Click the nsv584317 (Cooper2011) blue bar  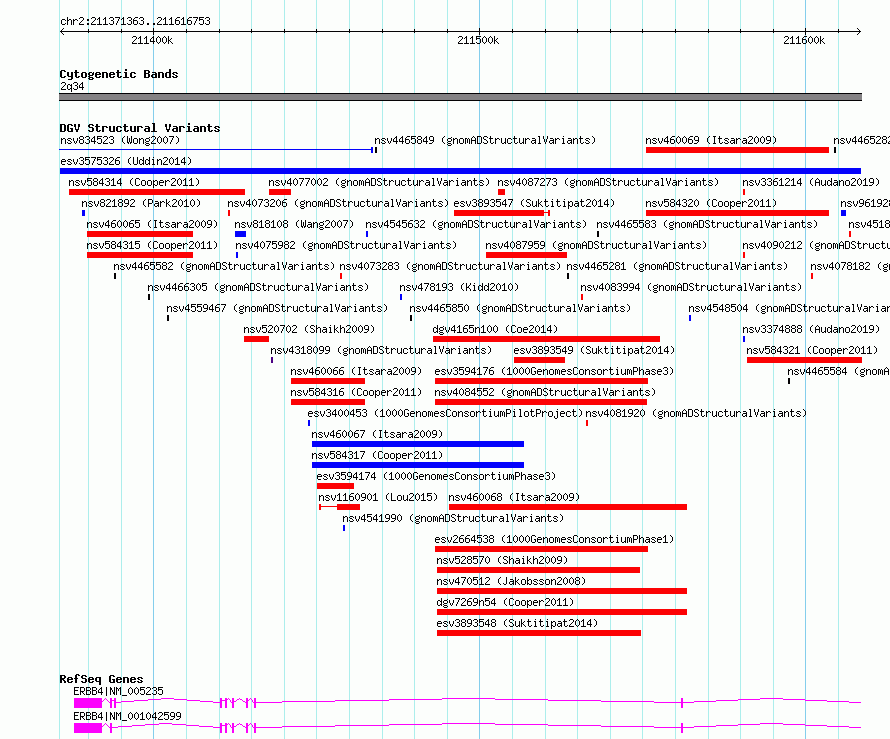pos(418,465)
